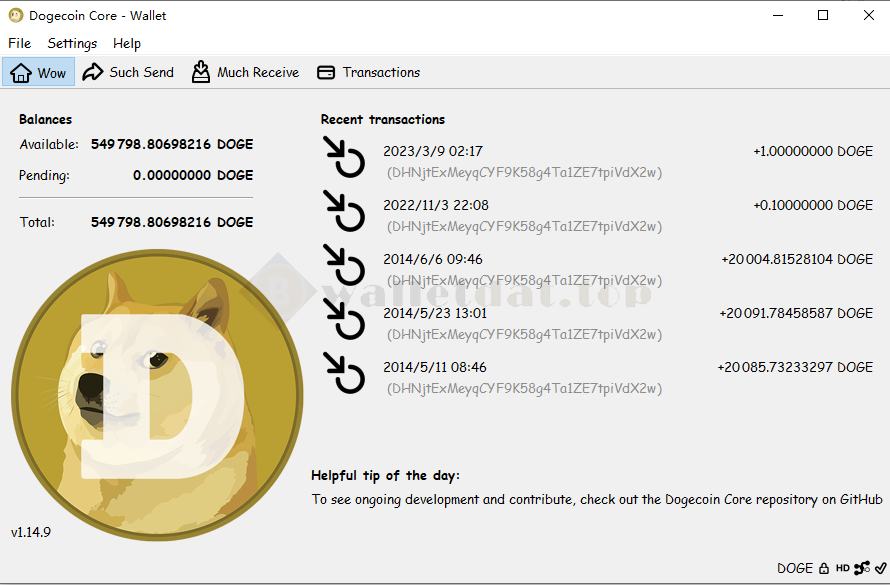890x585 pixels.
Task: Click the HD wallet status icon
Action: (843, 568)
